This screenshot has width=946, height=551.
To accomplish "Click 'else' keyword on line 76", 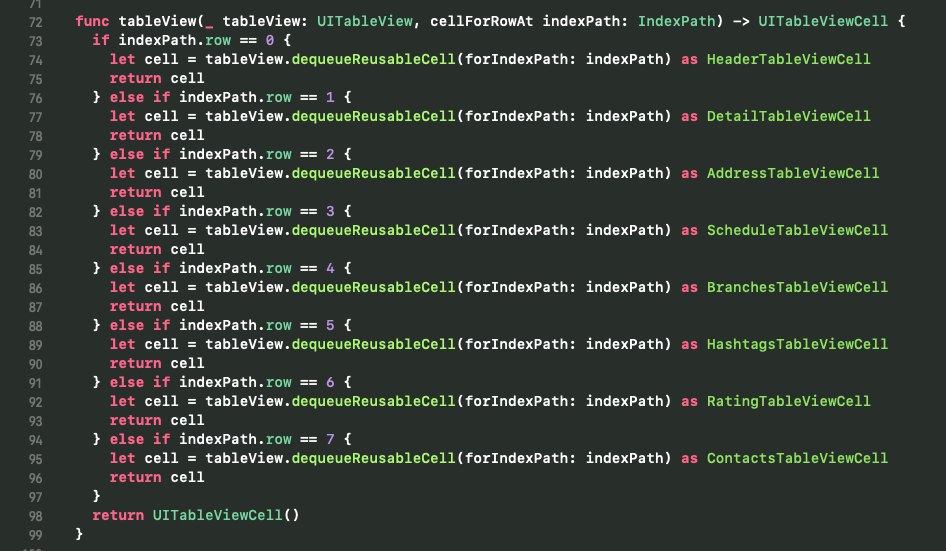I will (x=127, y=97).
